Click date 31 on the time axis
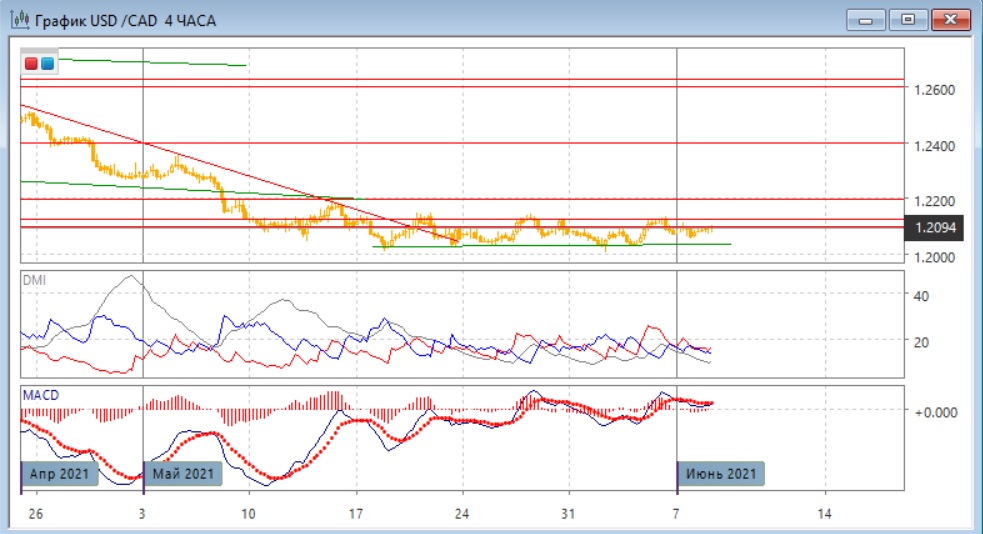This screenshot has height=534, width=983. pyautogui.click(x=568, y=514)
